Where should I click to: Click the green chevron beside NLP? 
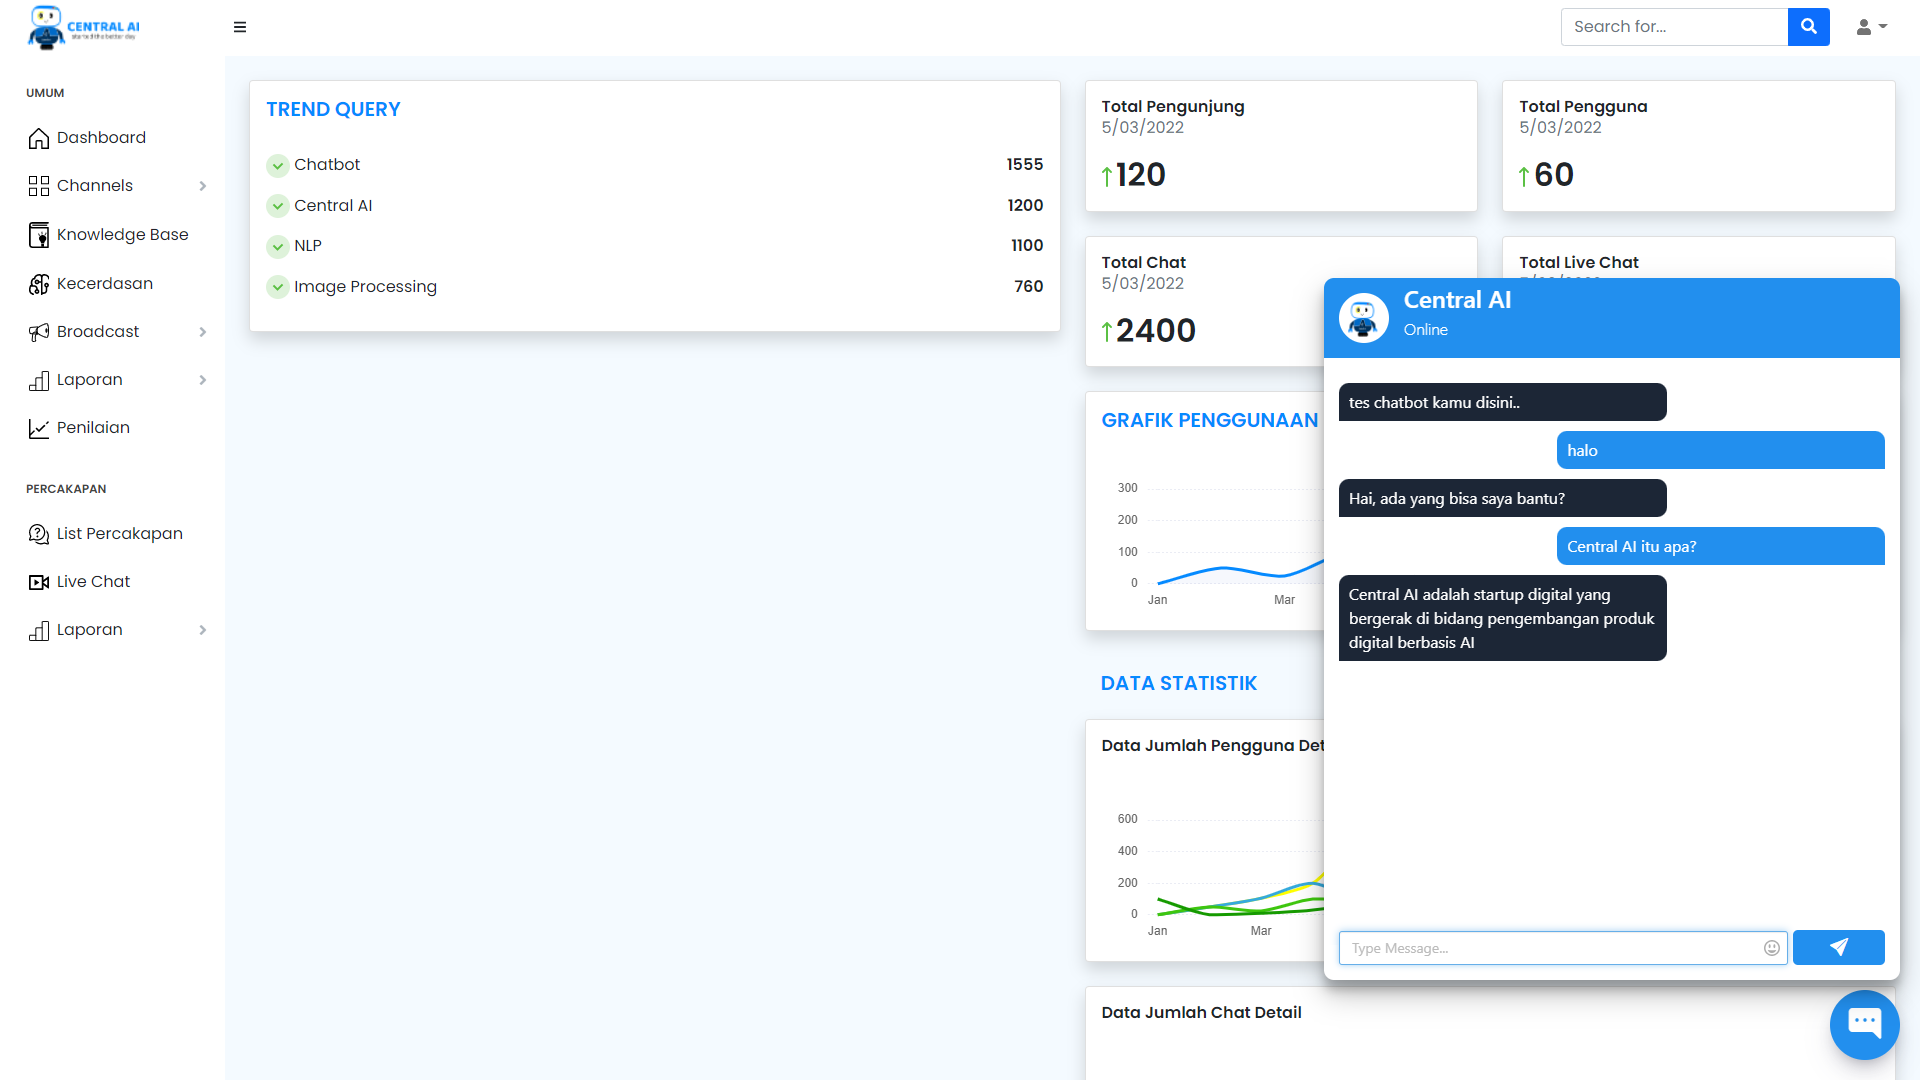click(278, 246)
